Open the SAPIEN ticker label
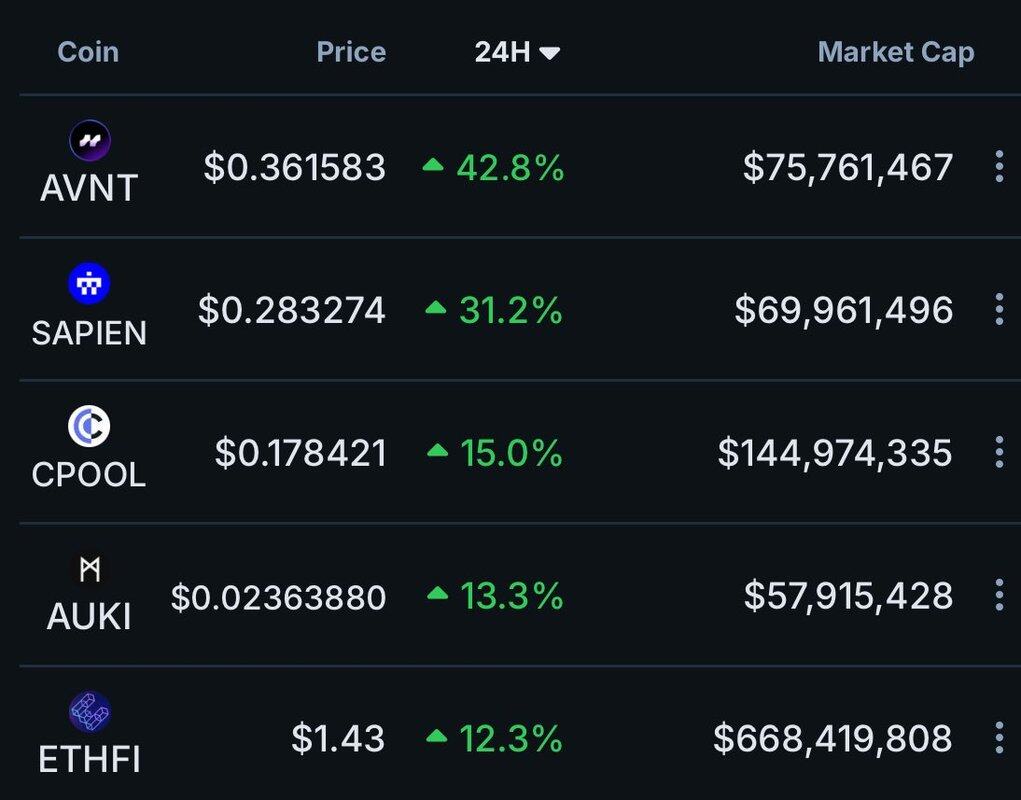Screen dimensions: 1021x800 (89, 333)
